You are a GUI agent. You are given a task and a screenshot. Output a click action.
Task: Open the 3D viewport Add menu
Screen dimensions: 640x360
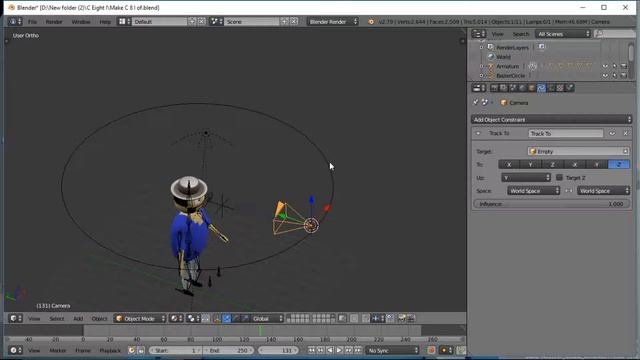(x=78, y=318)
